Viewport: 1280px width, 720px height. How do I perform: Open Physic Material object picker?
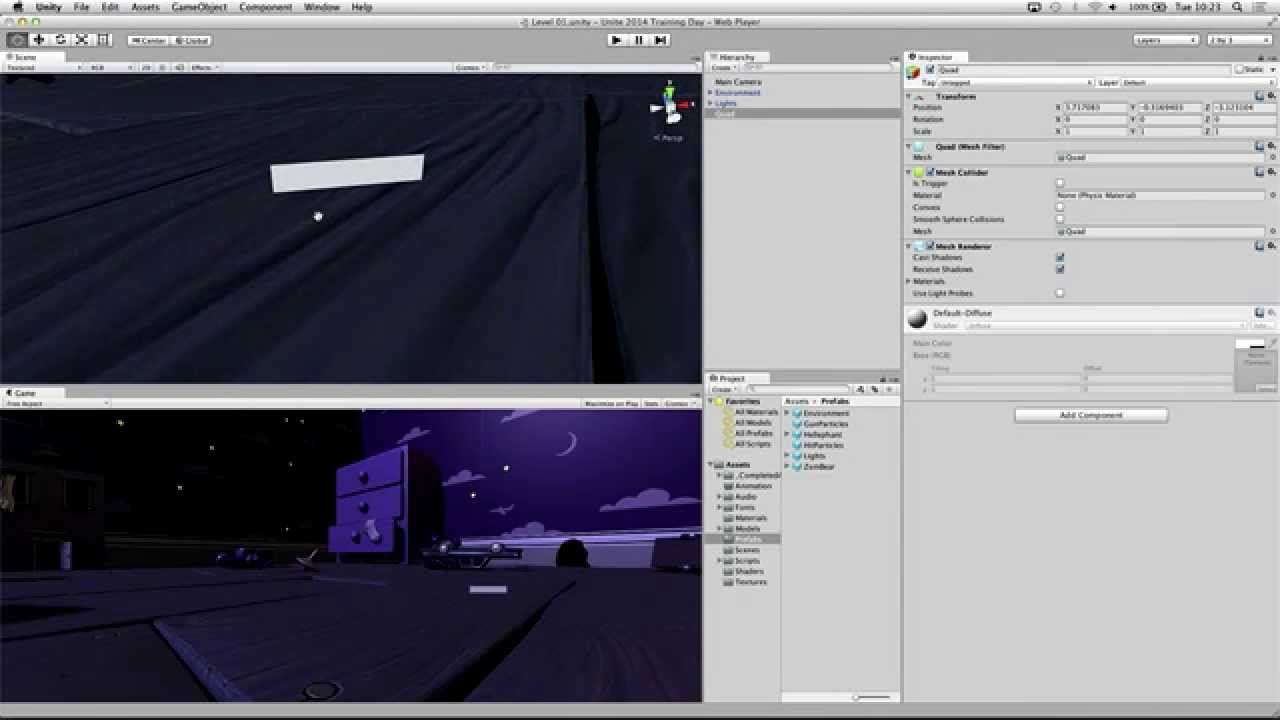pyautogui.click(x=1272, y=195)
